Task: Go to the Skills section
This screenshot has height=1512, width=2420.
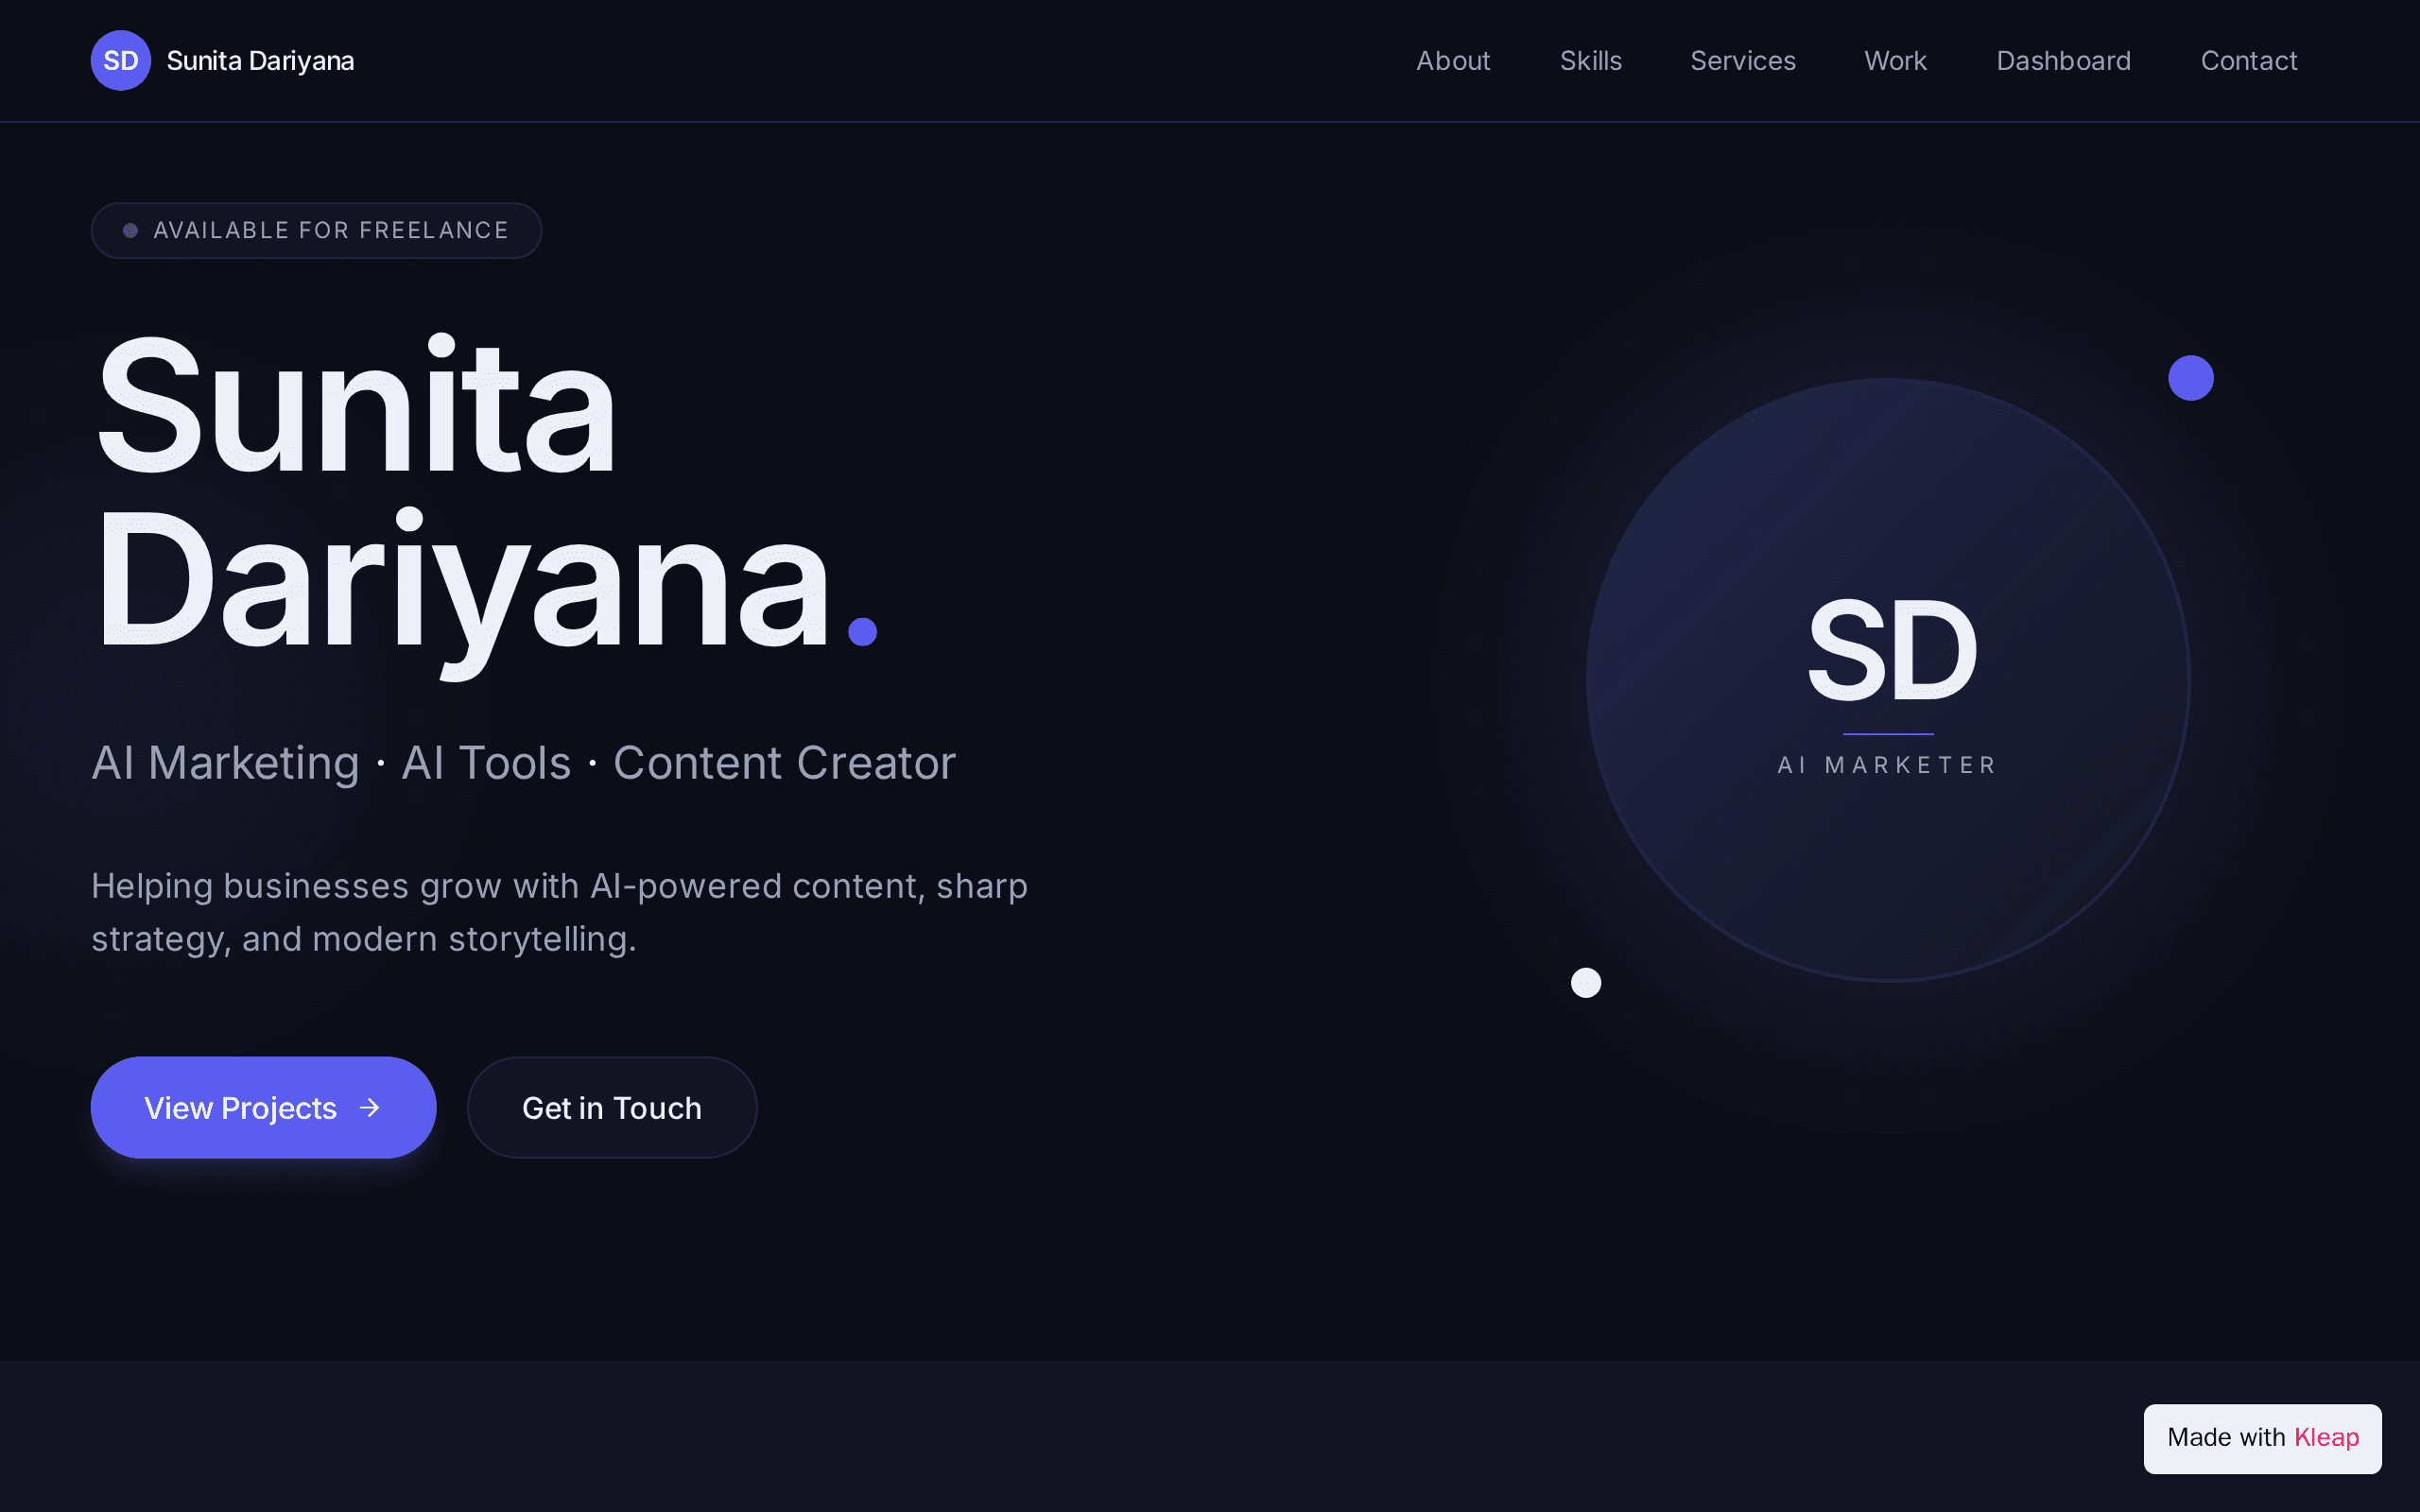Action: click(x=1590, y=61)
